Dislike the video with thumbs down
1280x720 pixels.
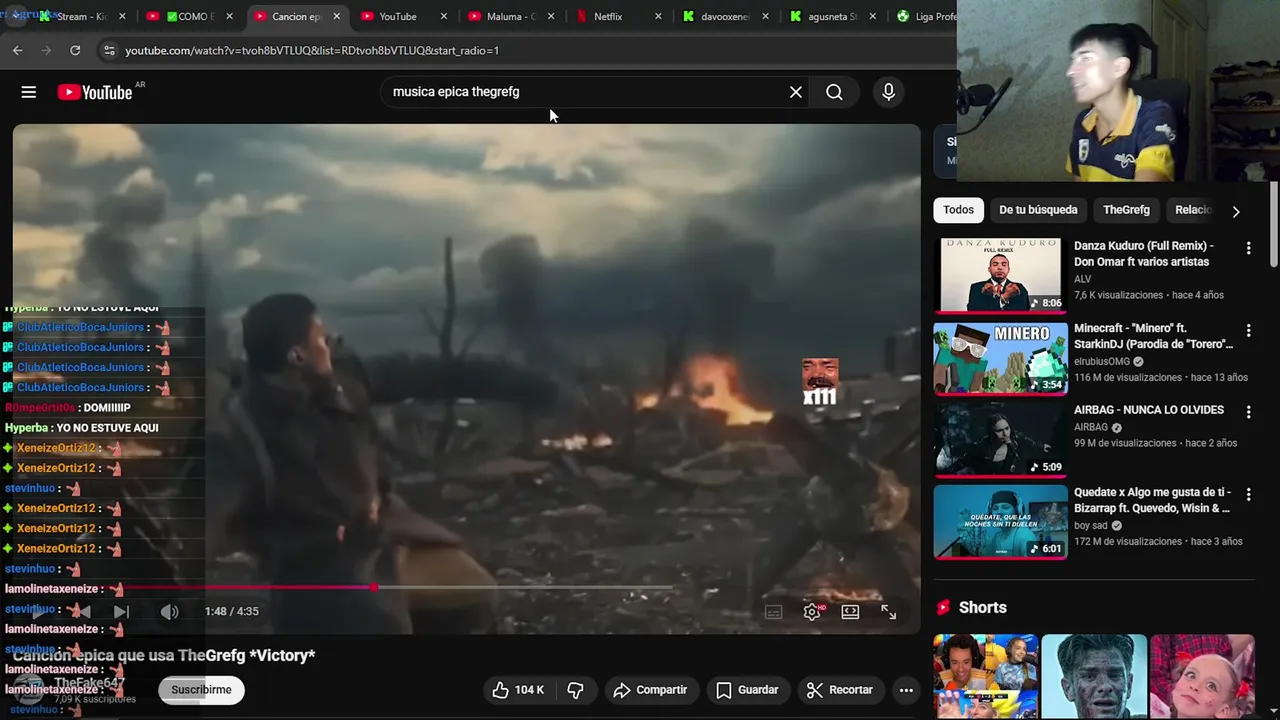point(575,690)
